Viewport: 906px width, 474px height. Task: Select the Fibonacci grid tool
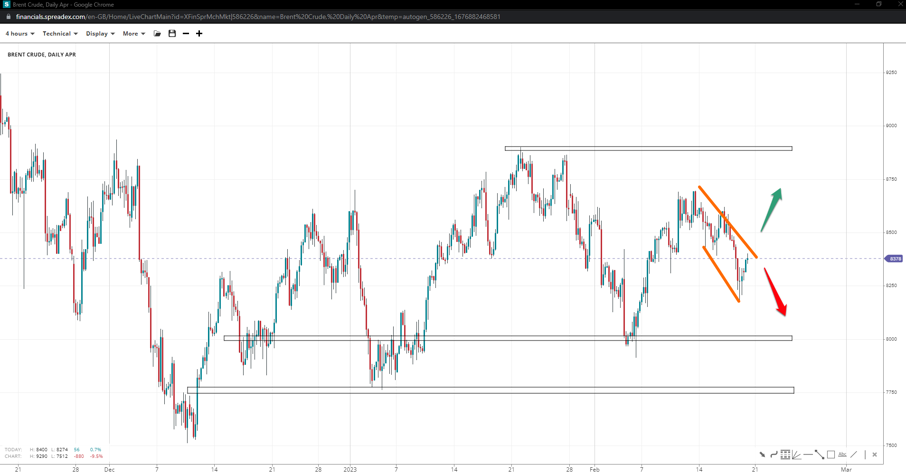click(785, 455)
